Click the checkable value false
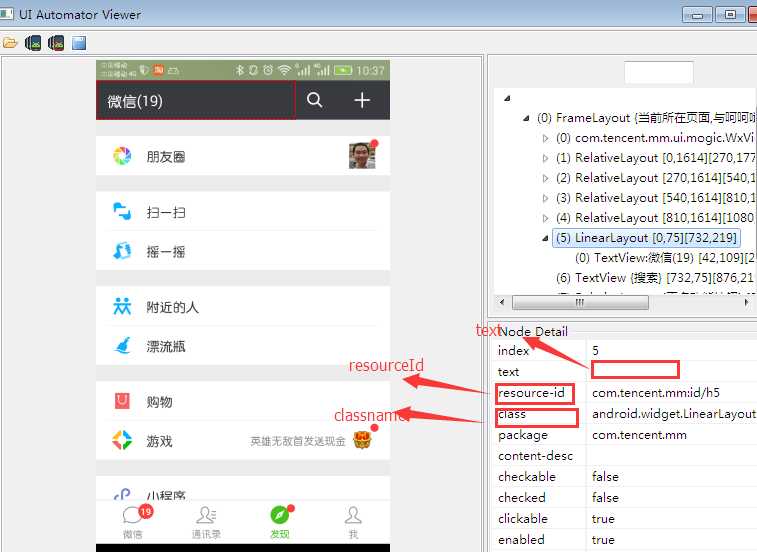 coord(605,477)
